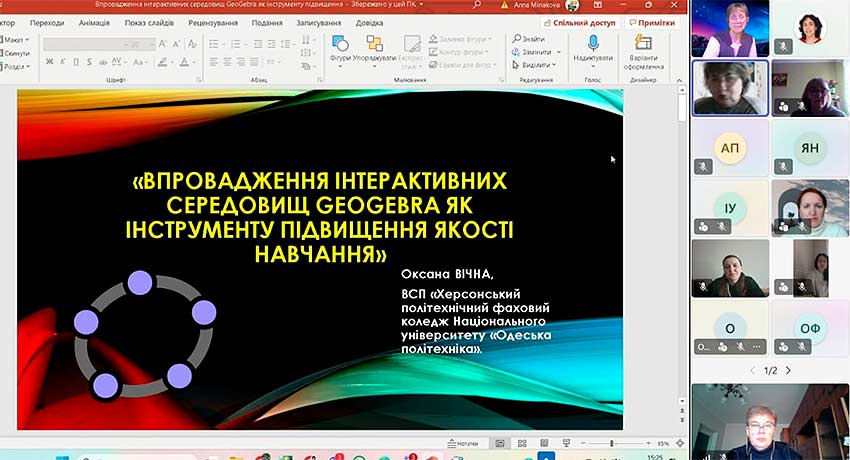Apply the text highlight color

tap(162, 62)
